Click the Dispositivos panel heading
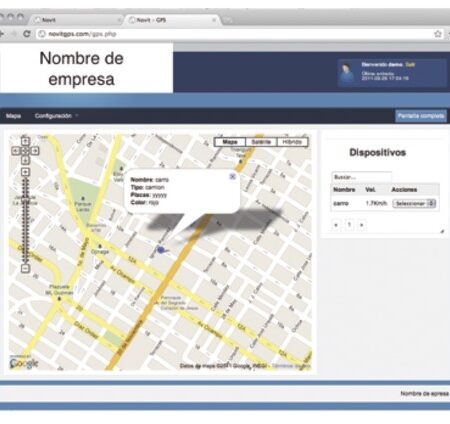Viewport: 450px width, 424px height. (377, 153)
